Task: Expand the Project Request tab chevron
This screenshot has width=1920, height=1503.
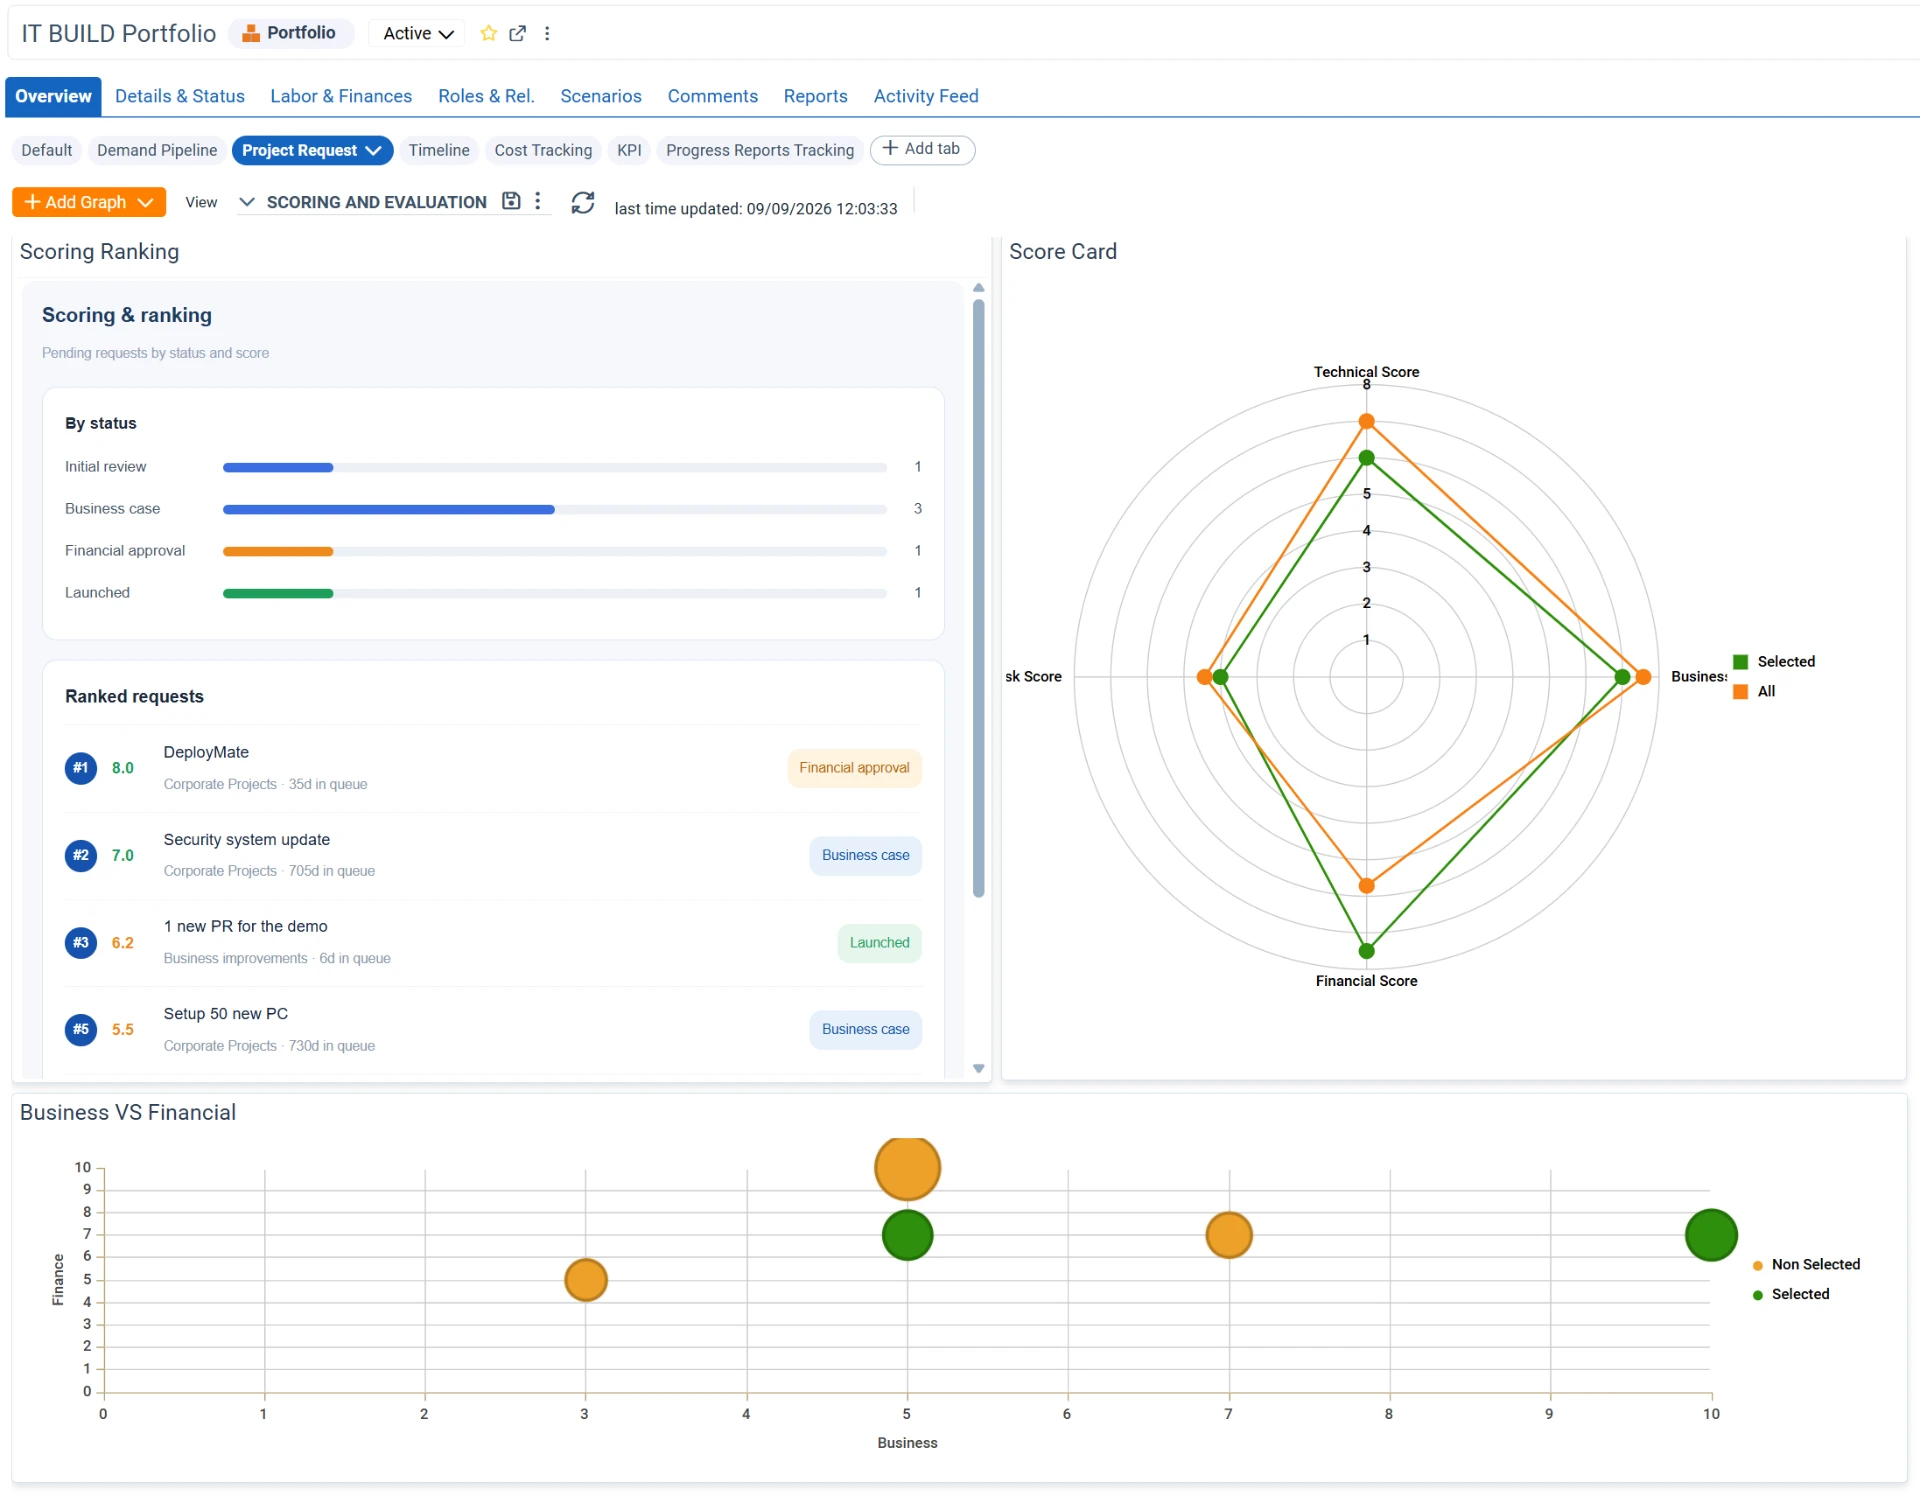Action: pos(373,150)
